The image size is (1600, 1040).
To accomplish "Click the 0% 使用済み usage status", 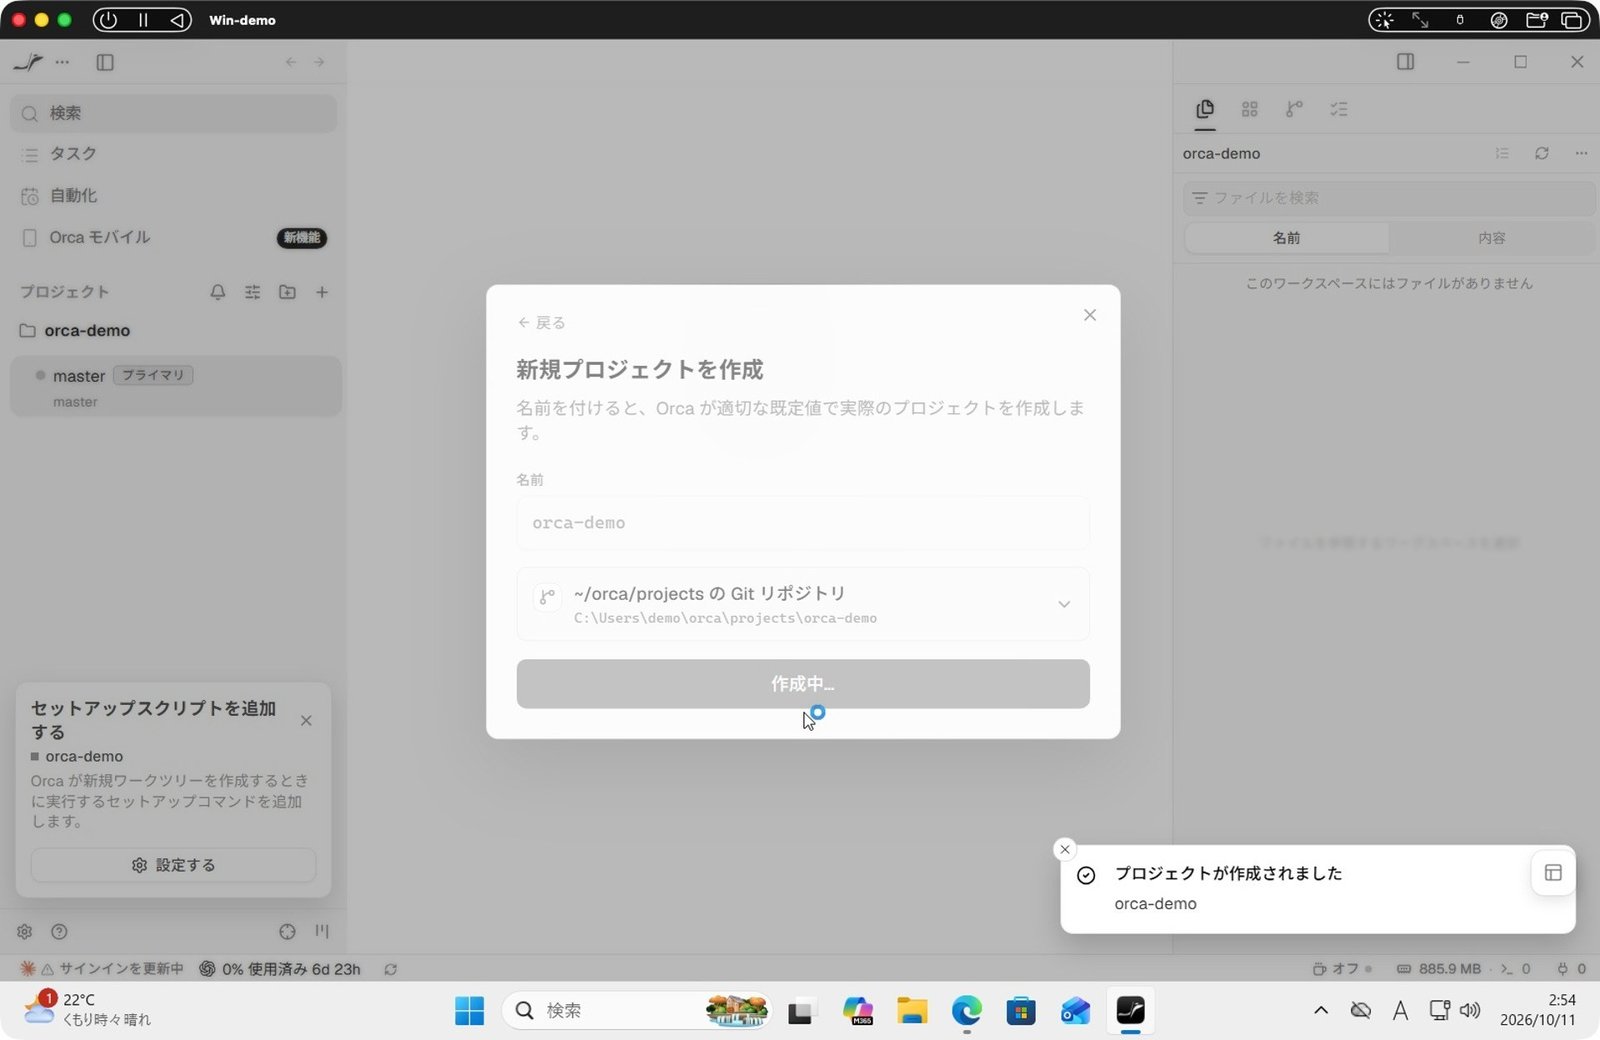I will tap(280, 969).
